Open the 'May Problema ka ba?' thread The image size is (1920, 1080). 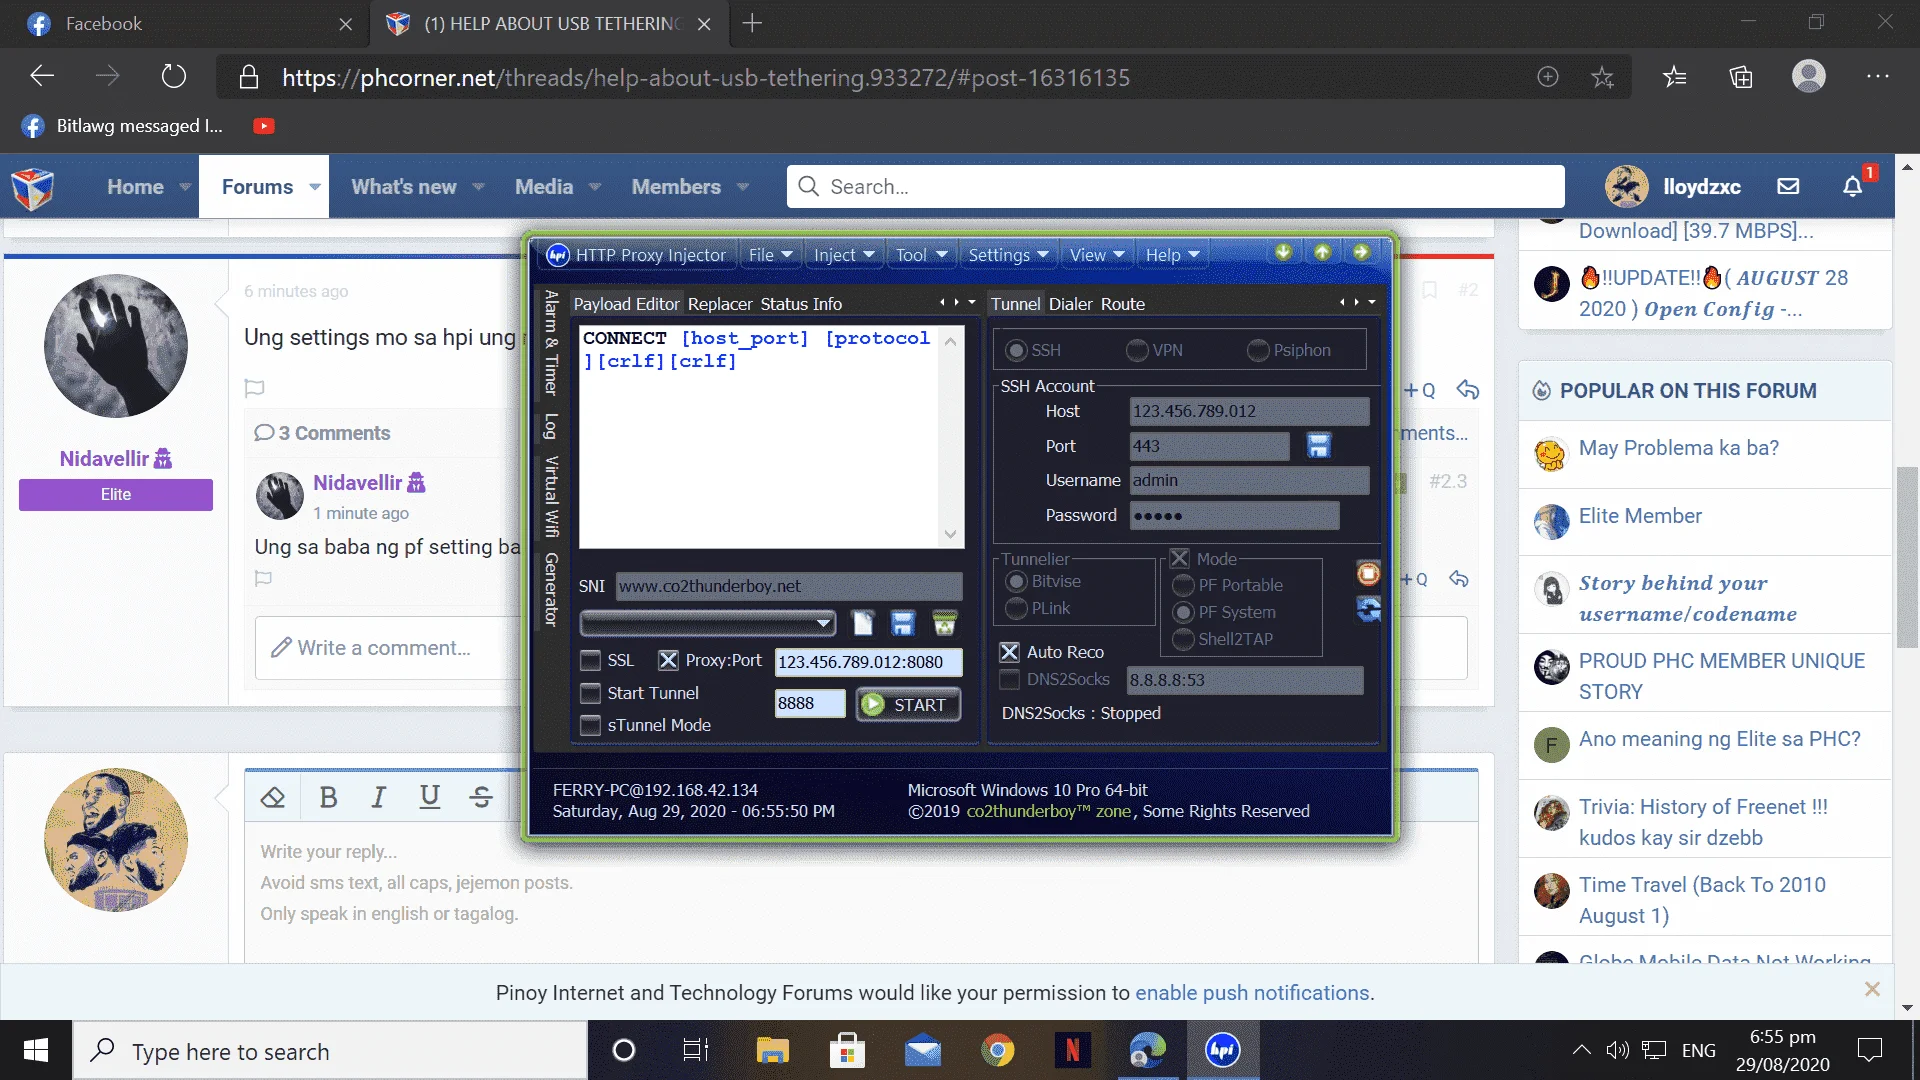pos(1679,448)
